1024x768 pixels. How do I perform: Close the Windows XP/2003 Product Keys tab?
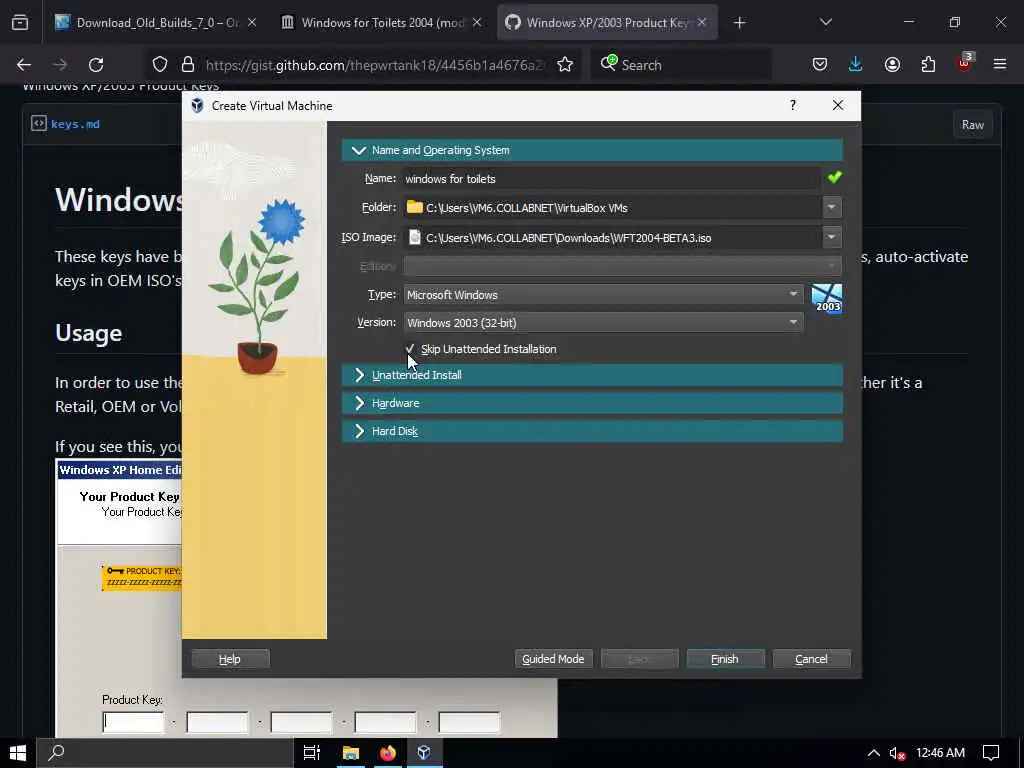coord(701,23)
